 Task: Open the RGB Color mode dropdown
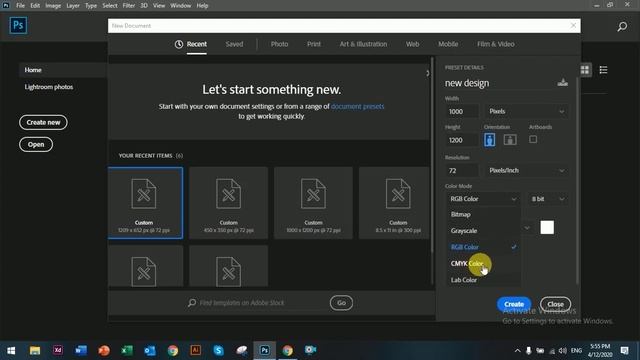483,199
